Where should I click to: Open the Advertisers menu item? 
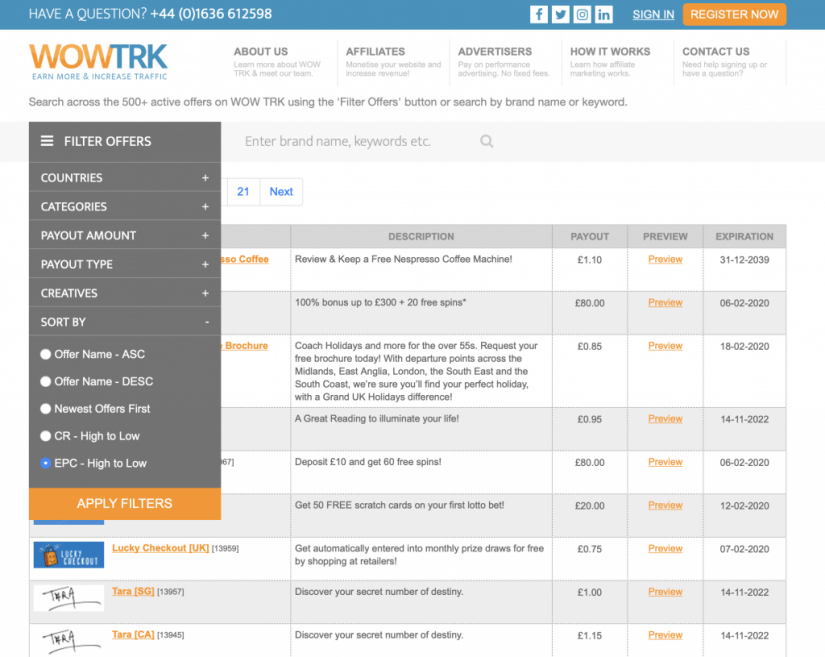point(496,51)
